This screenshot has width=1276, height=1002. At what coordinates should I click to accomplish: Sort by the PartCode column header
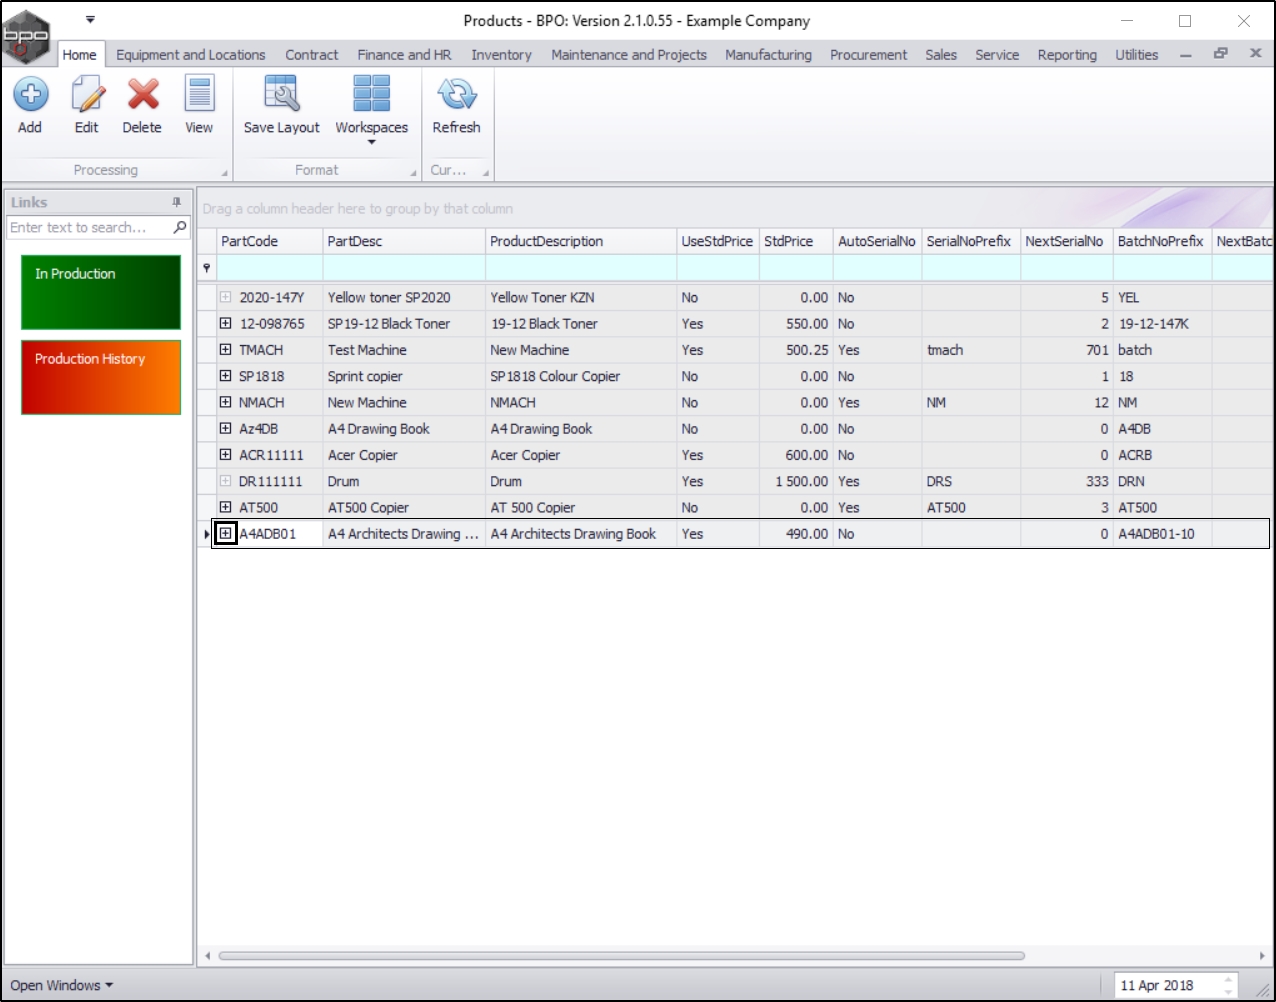270,241
